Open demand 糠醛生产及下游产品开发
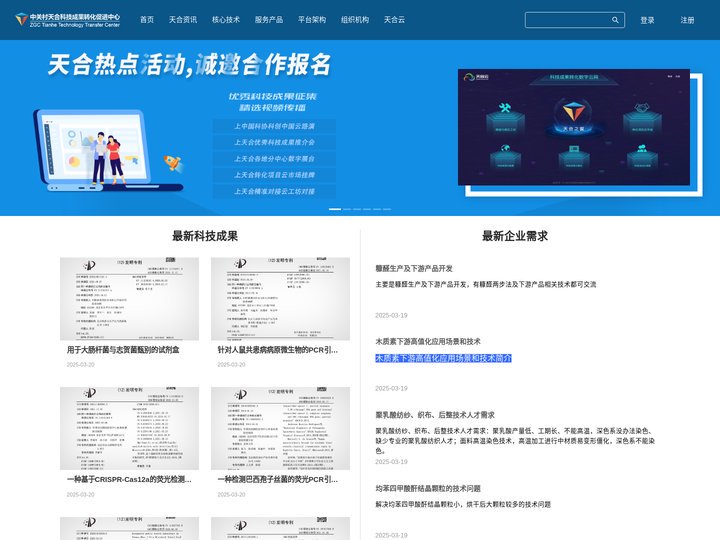This screenshot has height=540, width=720. coord(414,268)
